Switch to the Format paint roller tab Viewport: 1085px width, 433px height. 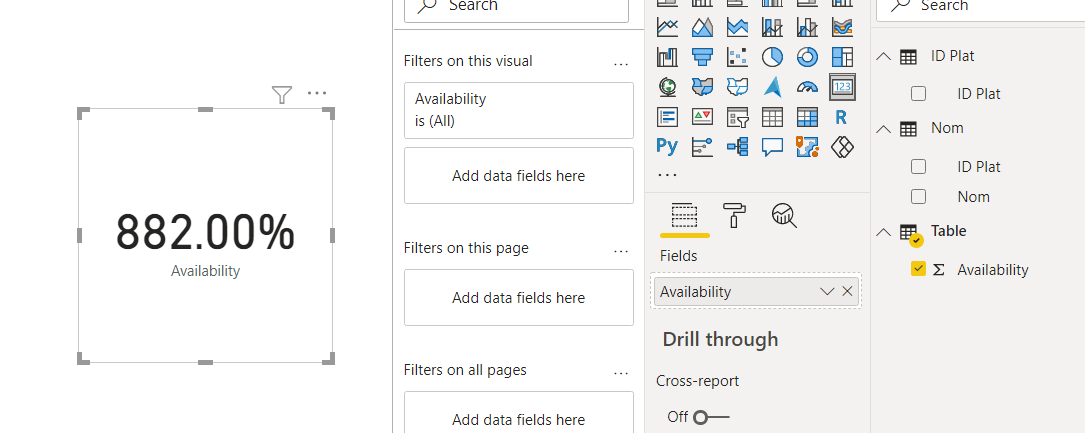click(734, 216)
